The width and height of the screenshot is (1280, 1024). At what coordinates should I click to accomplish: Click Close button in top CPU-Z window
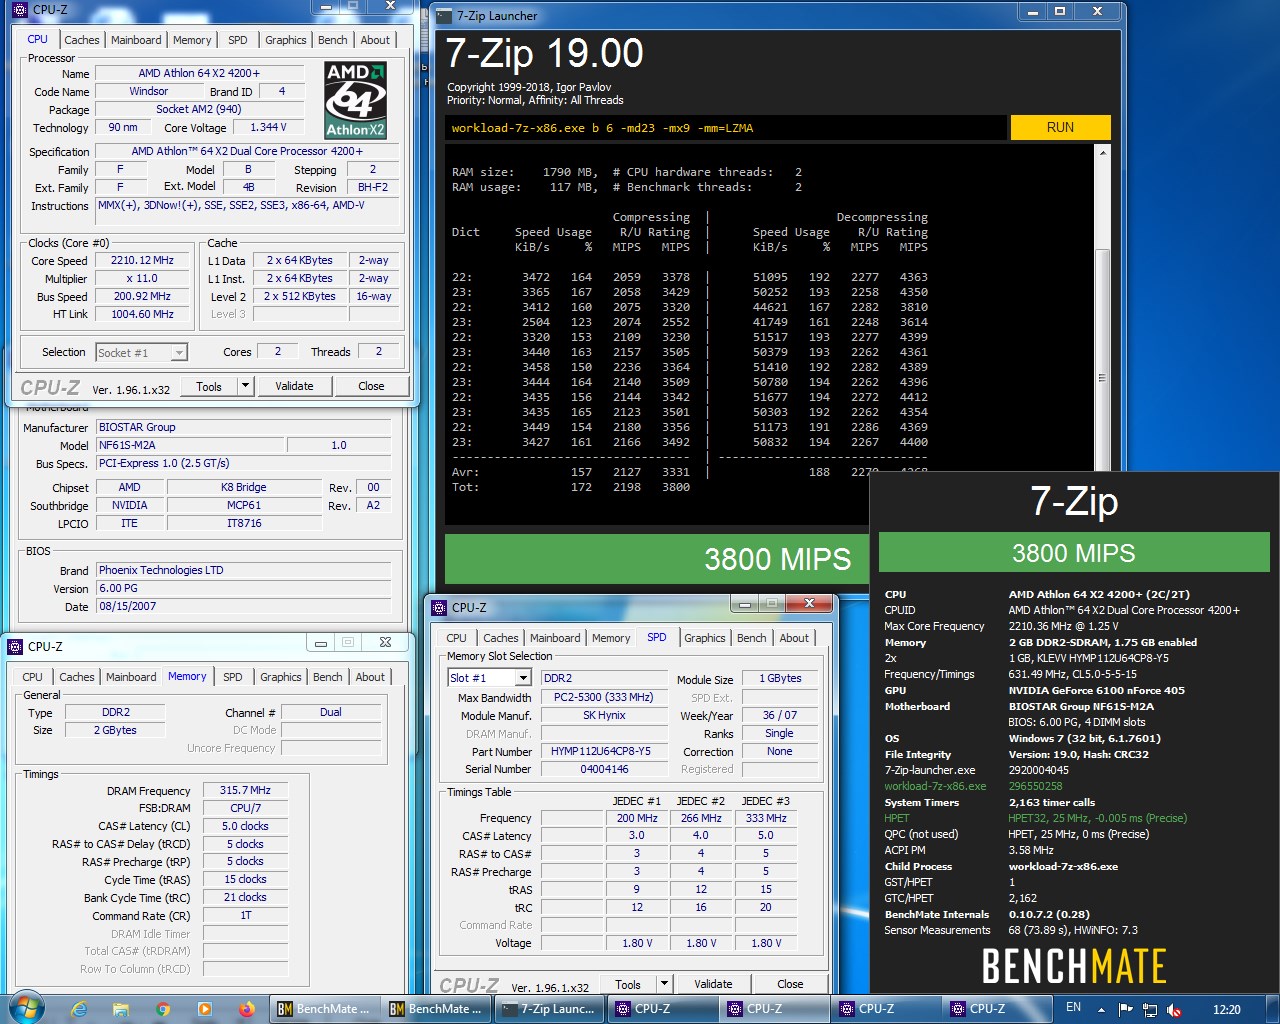tap(371, 386)
